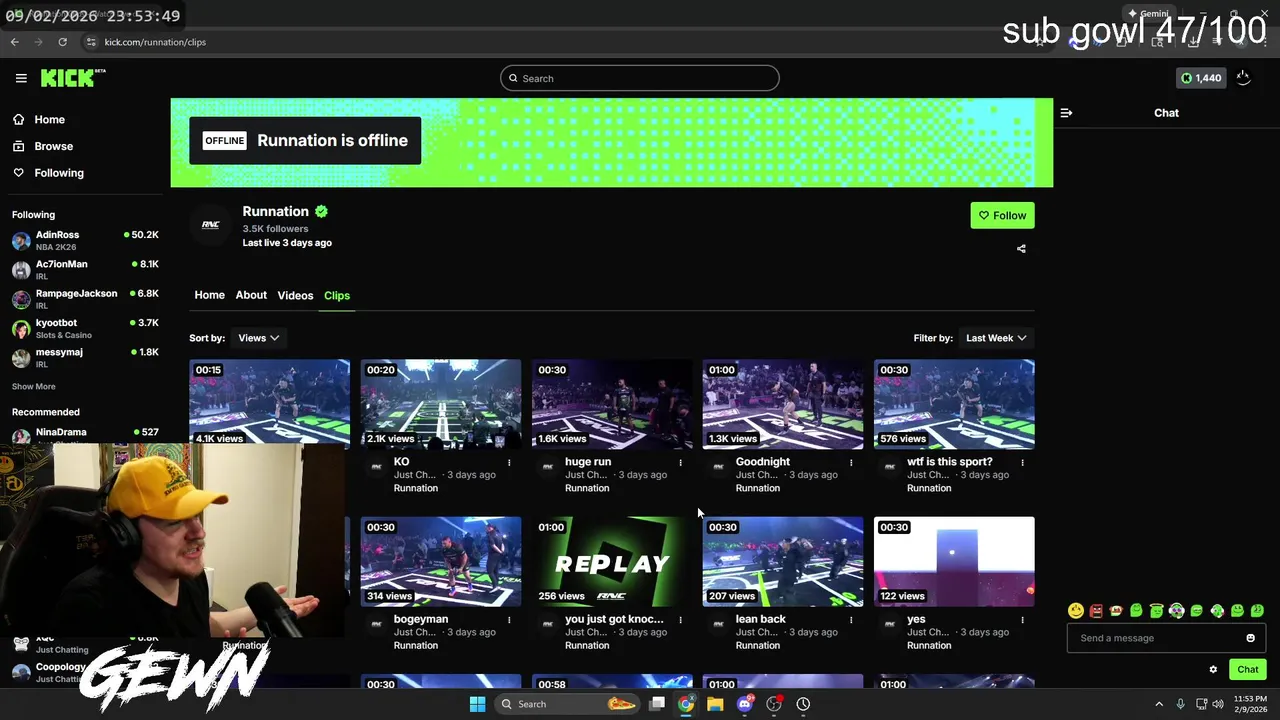Open the emoji picker in chat box
Screen dimensions: 1280x720
(1250, 638)
